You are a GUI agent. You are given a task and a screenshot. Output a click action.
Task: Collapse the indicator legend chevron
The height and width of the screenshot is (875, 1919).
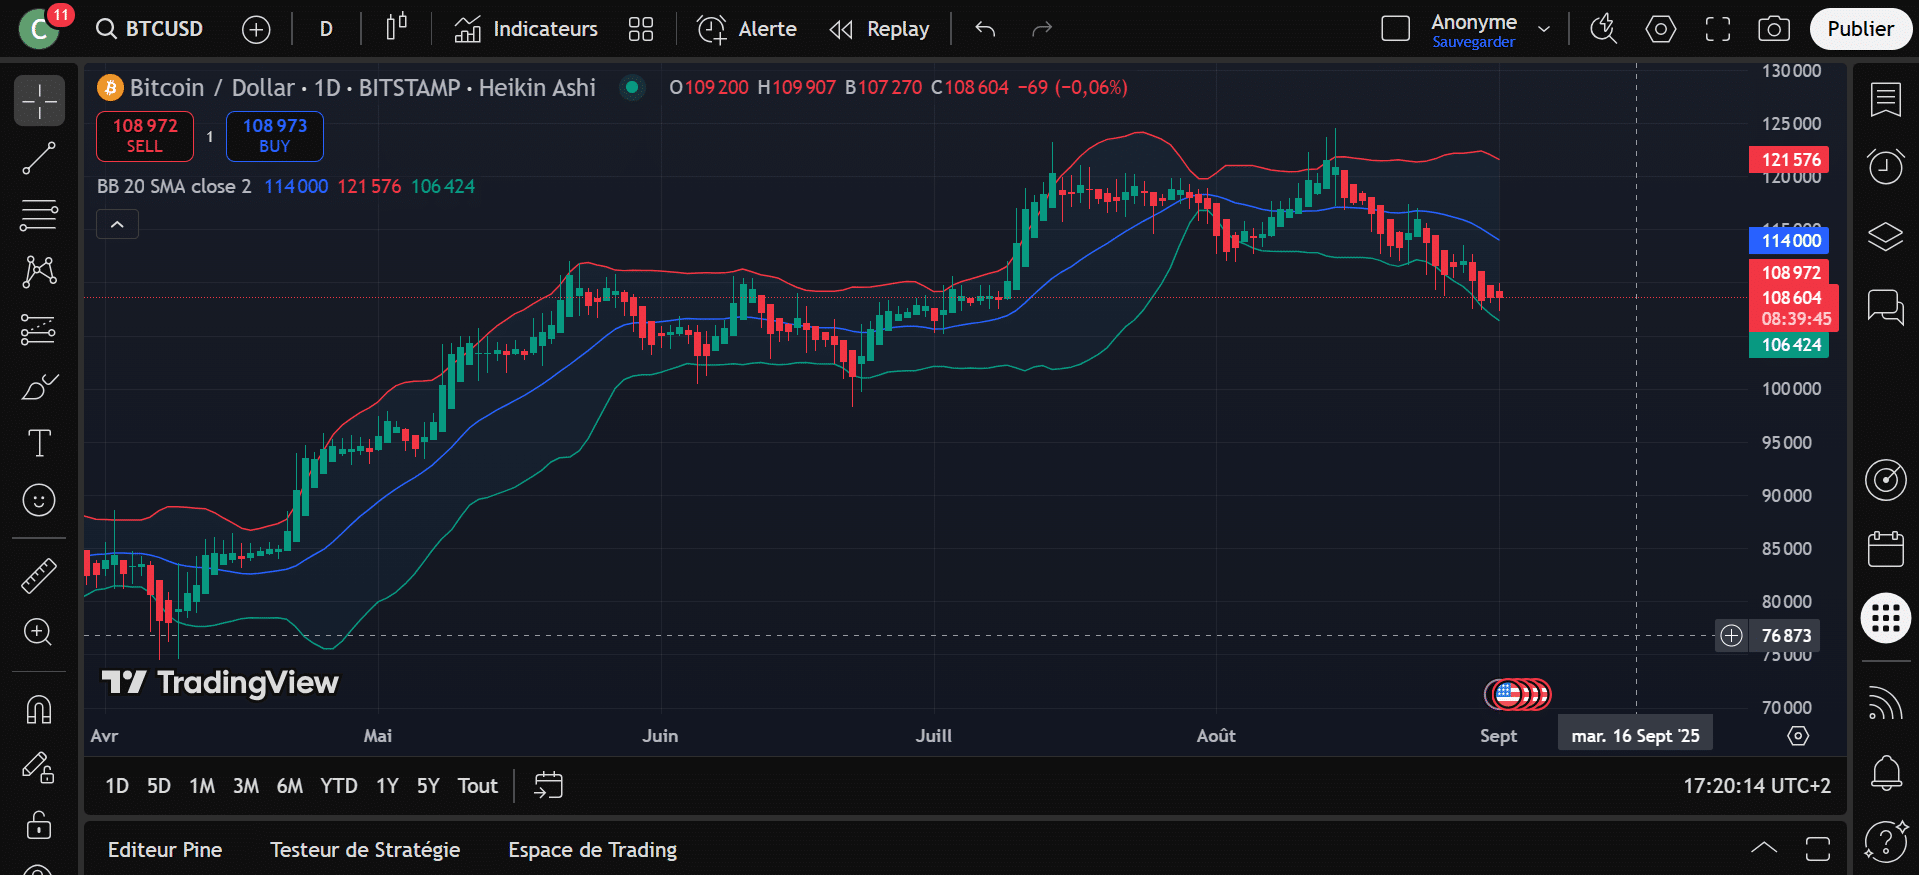point(117,225)
